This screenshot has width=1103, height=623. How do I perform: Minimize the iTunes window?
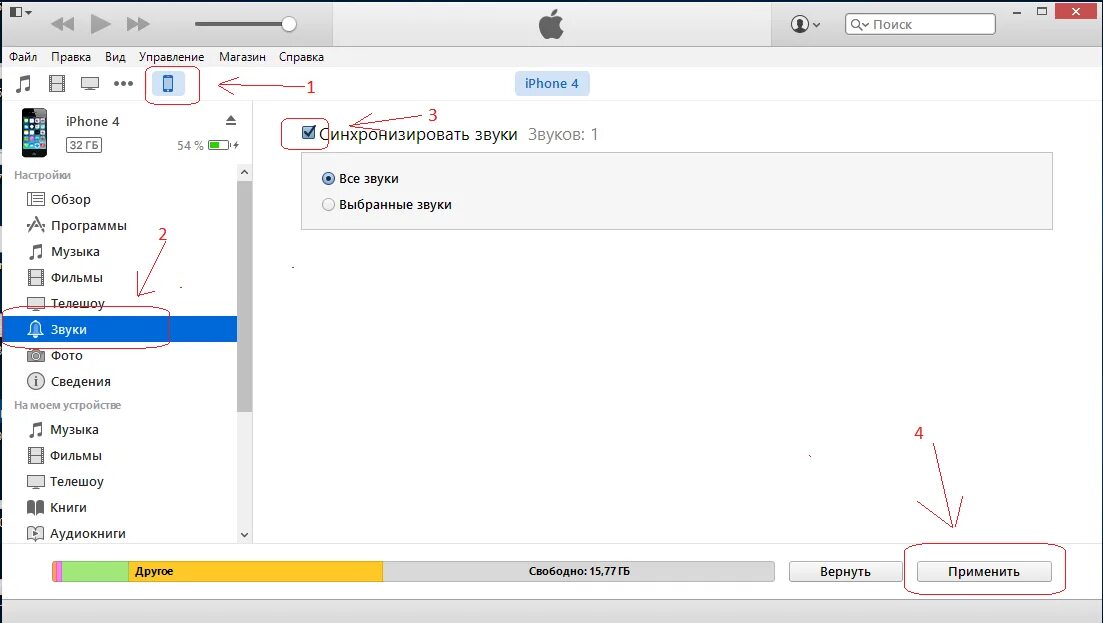click(1016, 12)
